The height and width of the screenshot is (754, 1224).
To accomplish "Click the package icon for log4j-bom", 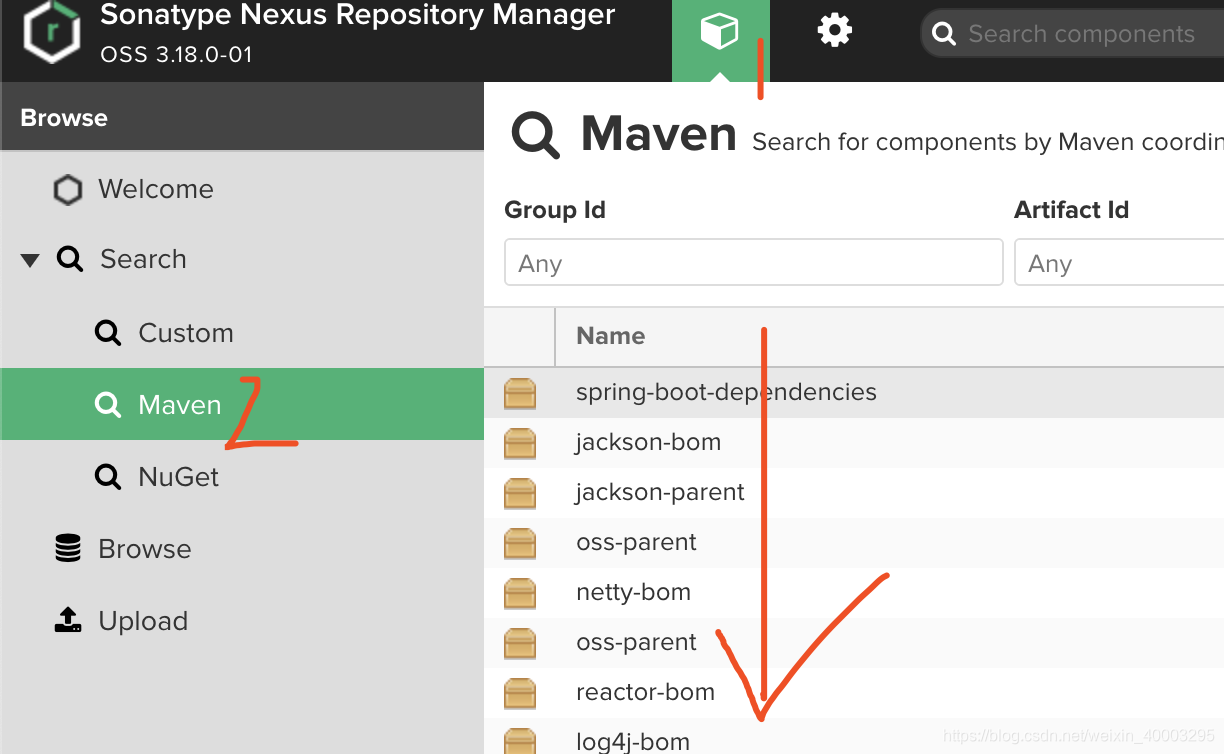I will tap(520, 741).
